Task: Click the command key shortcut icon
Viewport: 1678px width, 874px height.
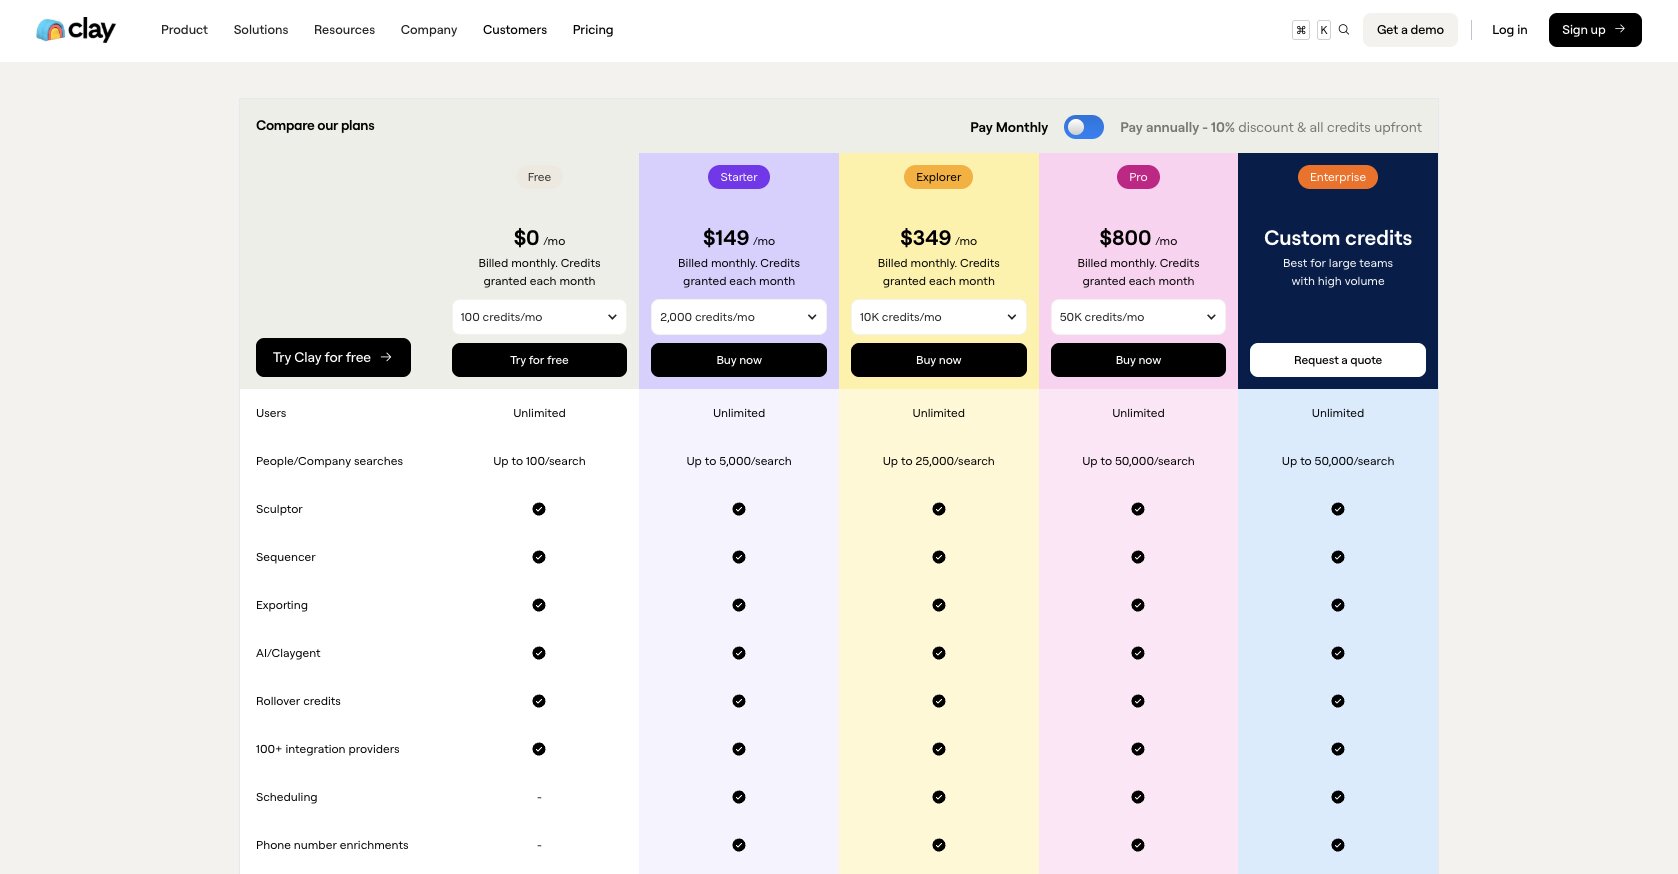Action: 1301,30
